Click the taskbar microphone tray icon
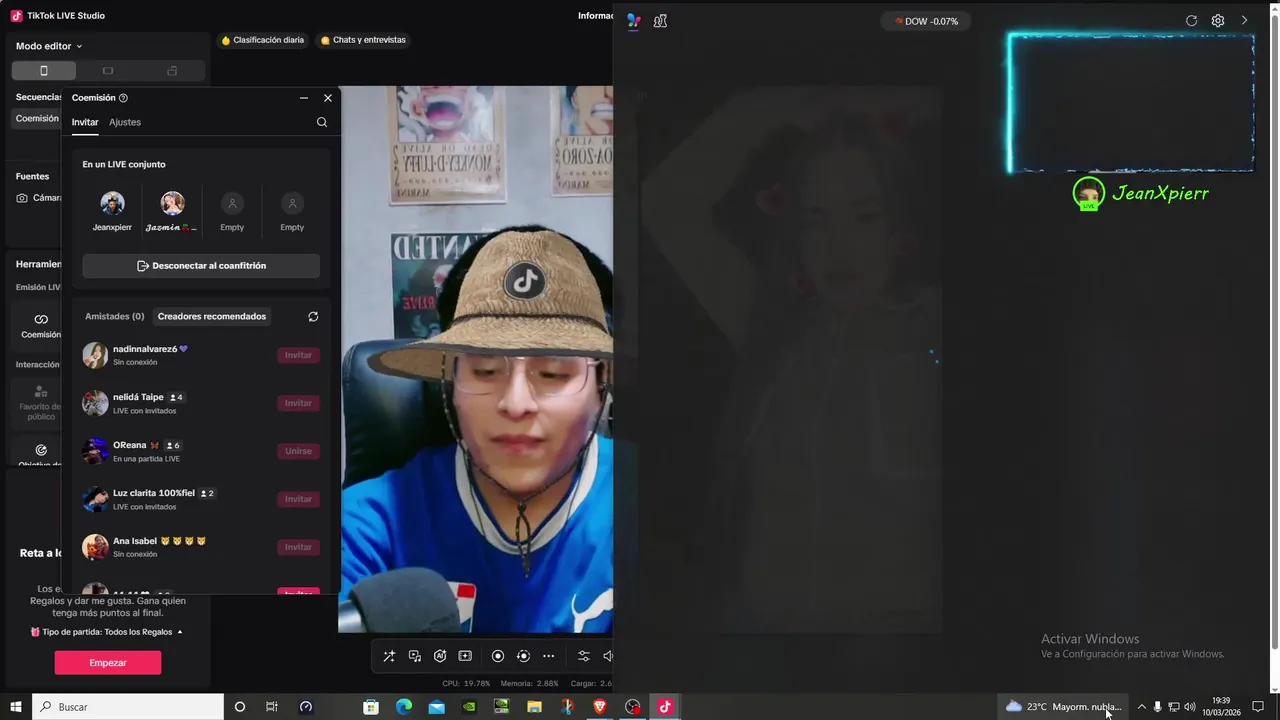Image resolution: width=1280 pixels, height=720 pixels. (1158, 707)
